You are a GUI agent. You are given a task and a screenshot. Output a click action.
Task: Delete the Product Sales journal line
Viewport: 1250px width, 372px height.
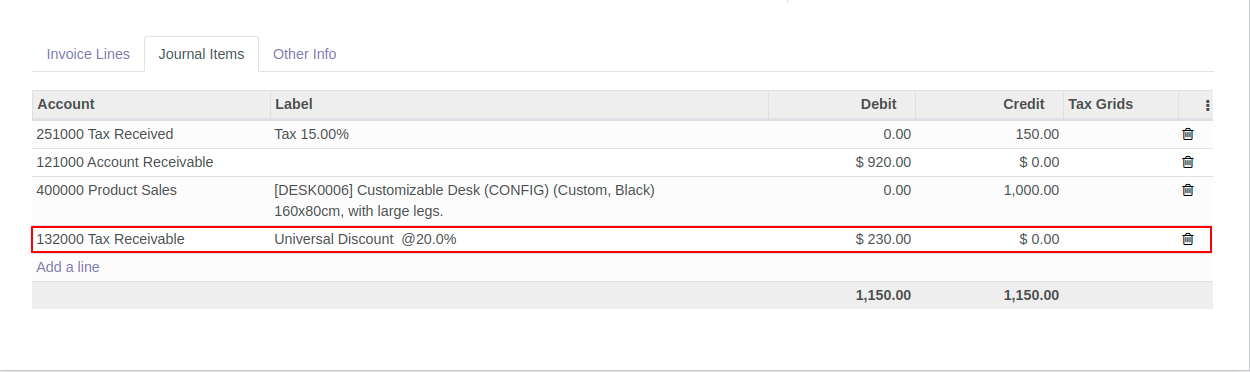click(1188, 190)
